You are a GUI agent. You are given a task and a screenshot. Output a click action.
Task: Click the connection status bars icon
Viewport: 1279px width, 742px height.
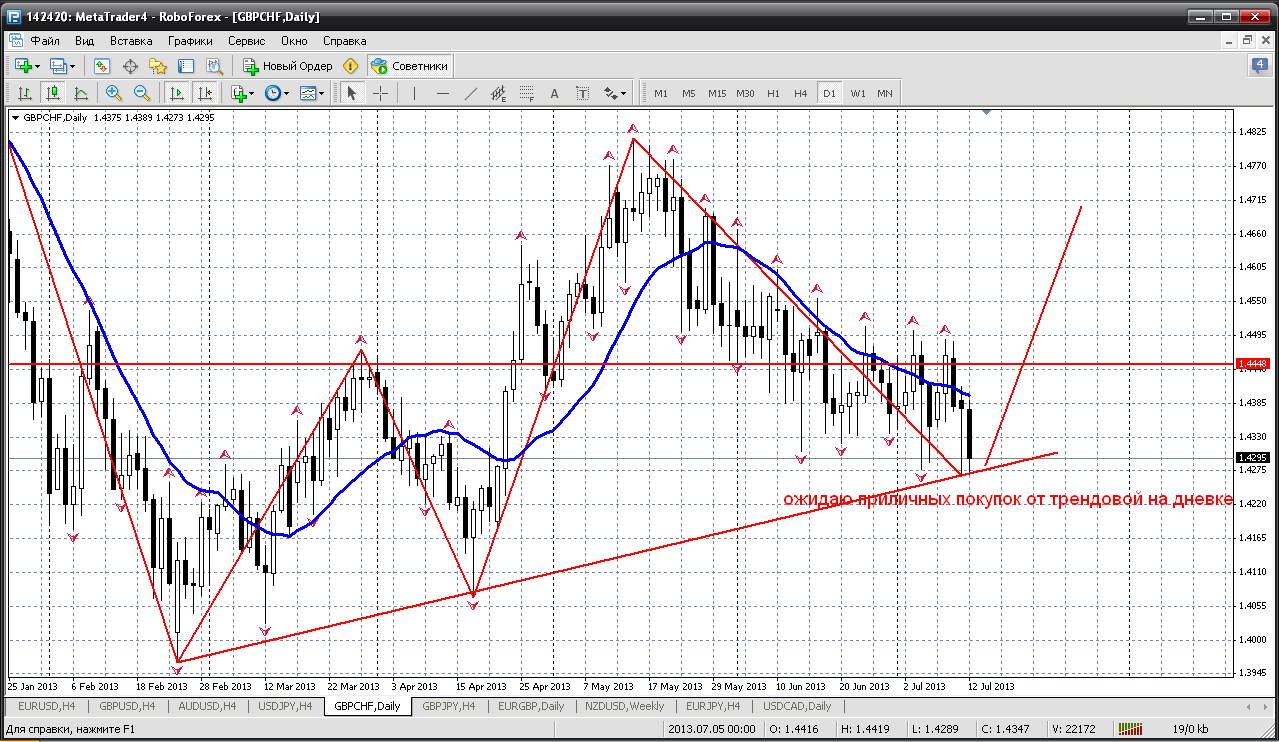1129,729
